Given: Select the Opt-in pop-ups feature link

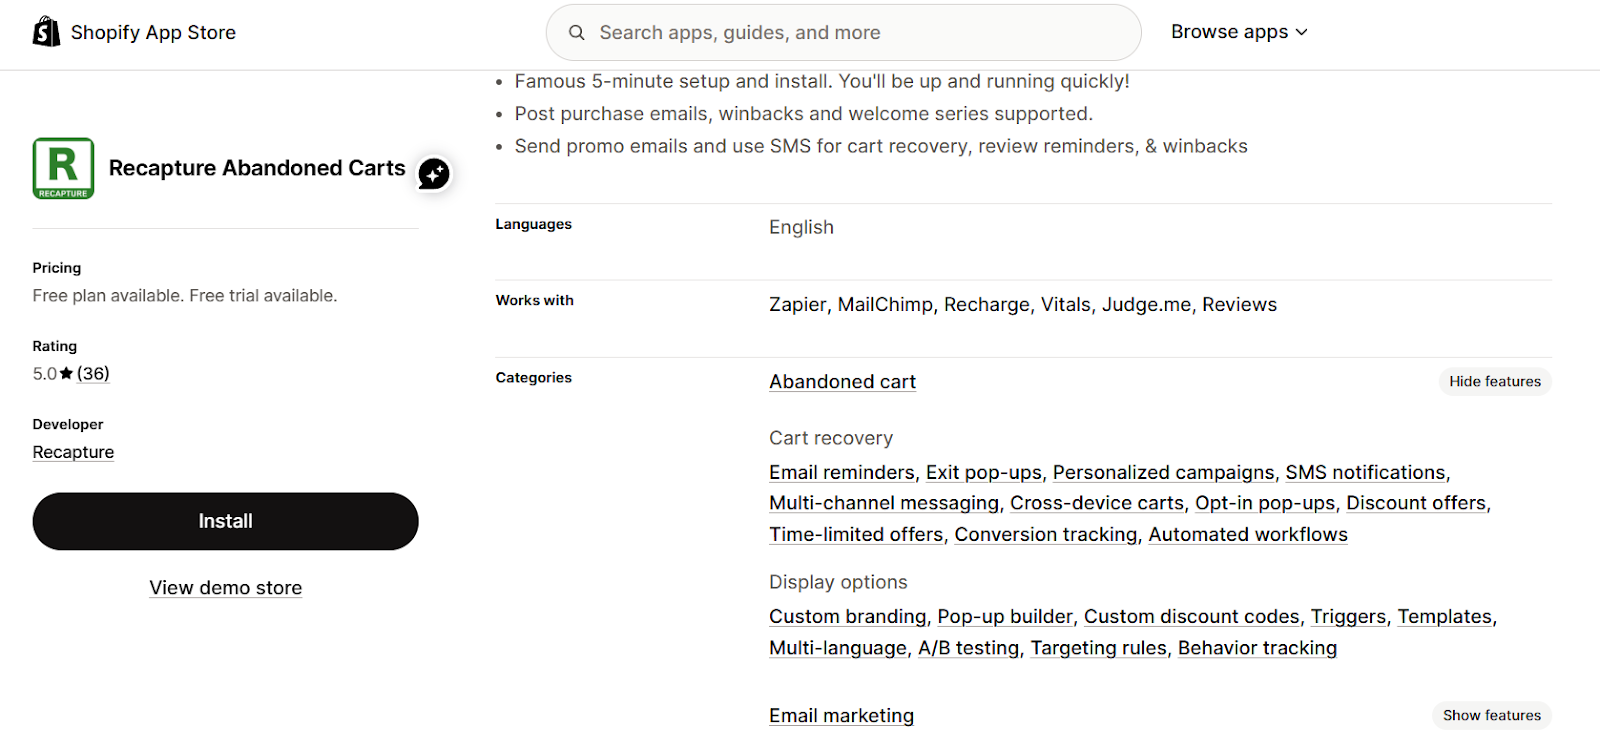Looking at the screenshot, I should click(1265, 503).
